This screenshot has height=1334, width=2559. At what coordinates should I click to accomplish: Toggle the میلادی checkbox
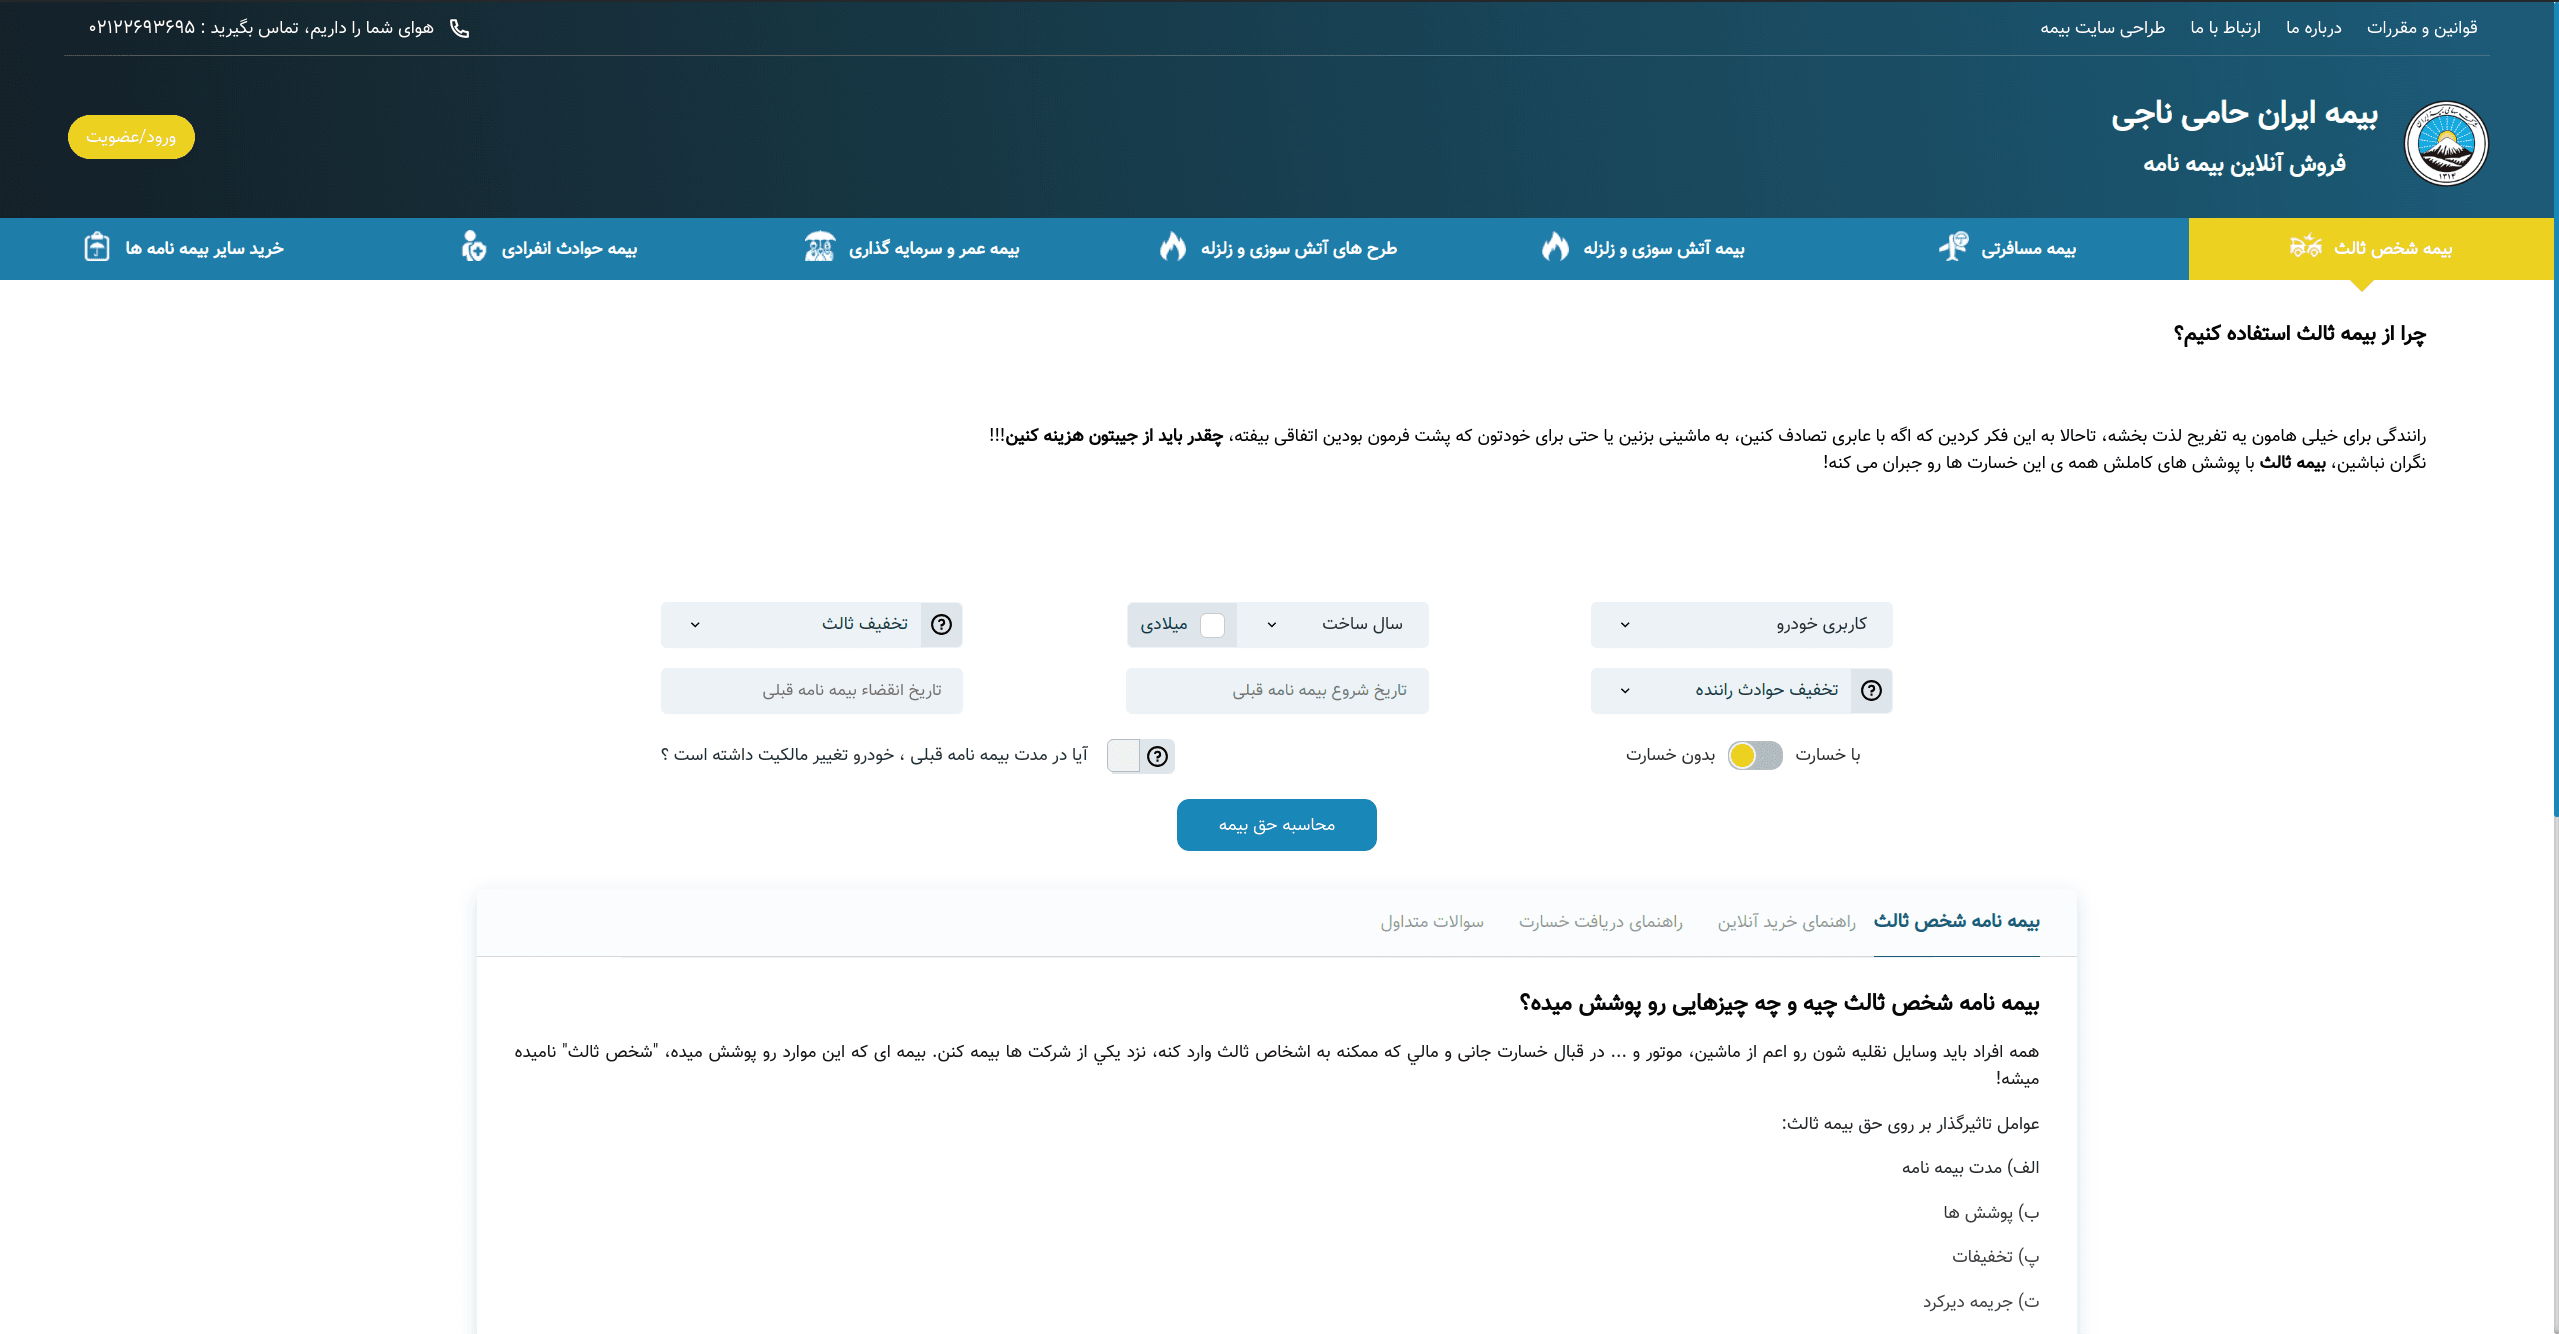1212,625
